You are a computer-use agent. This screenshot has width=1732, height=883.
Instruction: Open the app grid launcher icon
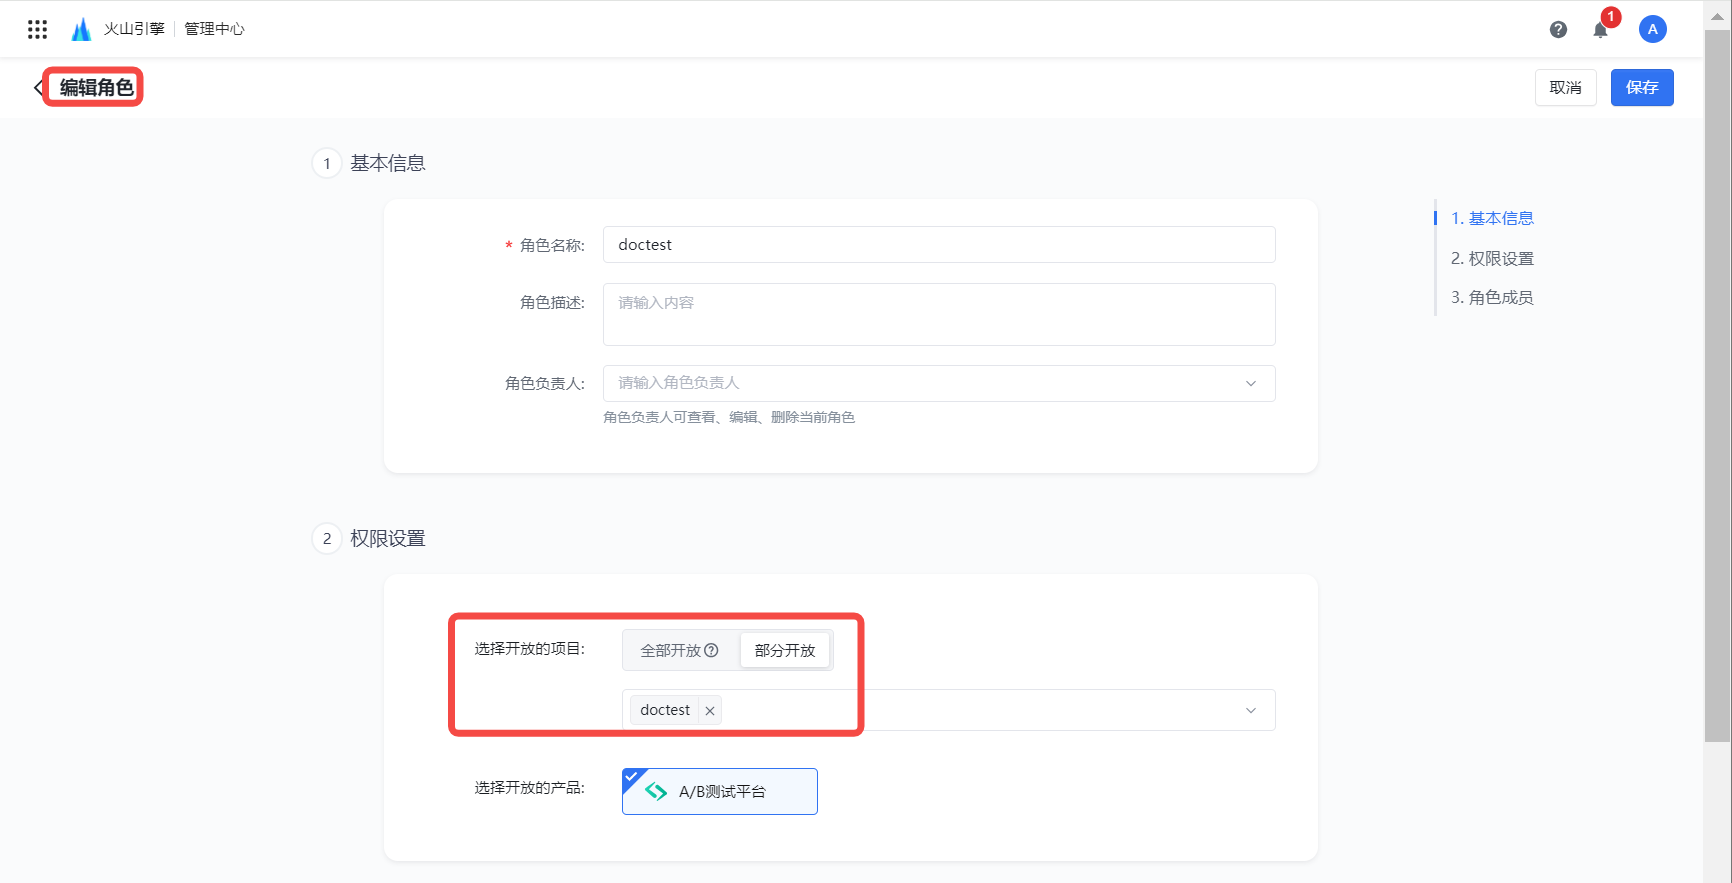coord(37,29)
